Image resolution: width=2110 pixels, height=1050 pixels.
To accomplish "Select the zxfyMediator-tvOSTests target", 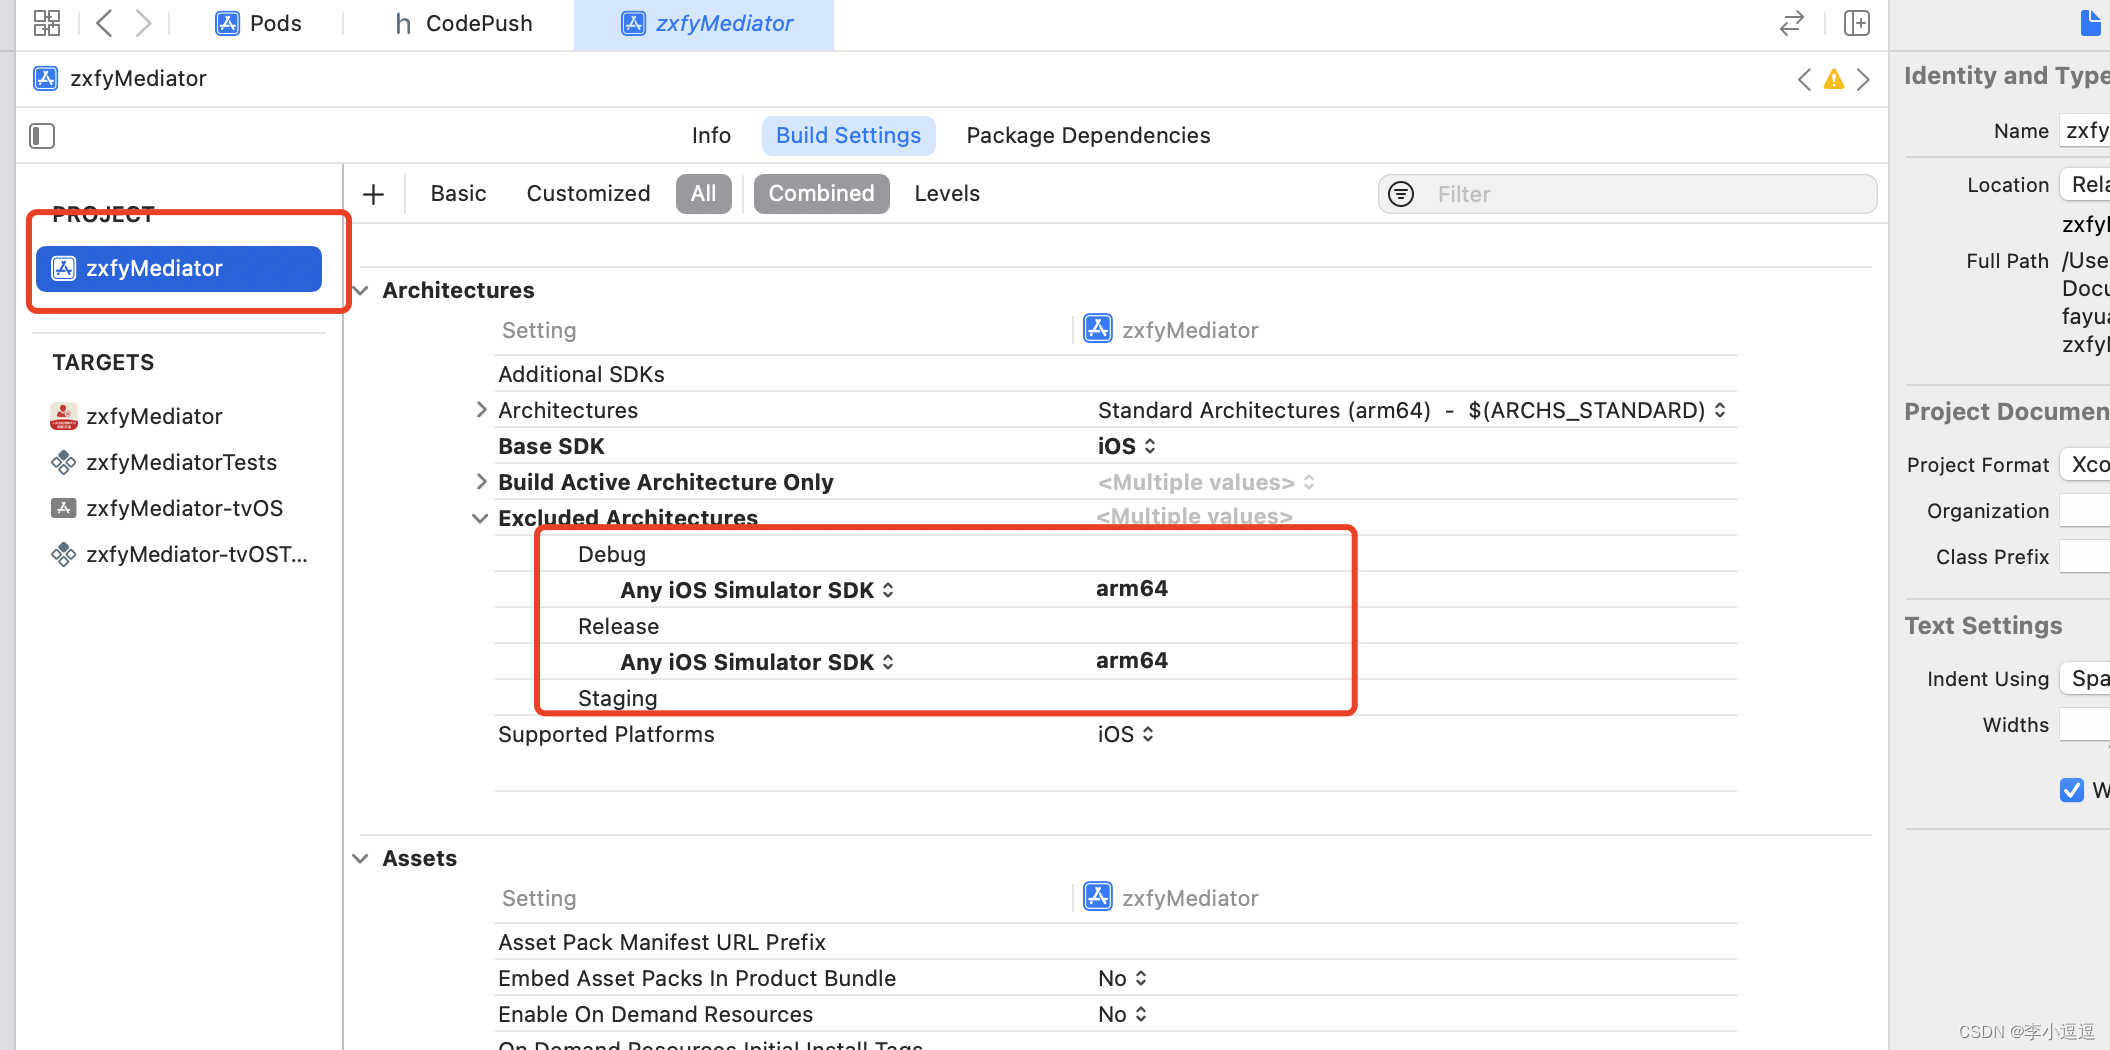I will pyautogui.click(x=179, y=554).
